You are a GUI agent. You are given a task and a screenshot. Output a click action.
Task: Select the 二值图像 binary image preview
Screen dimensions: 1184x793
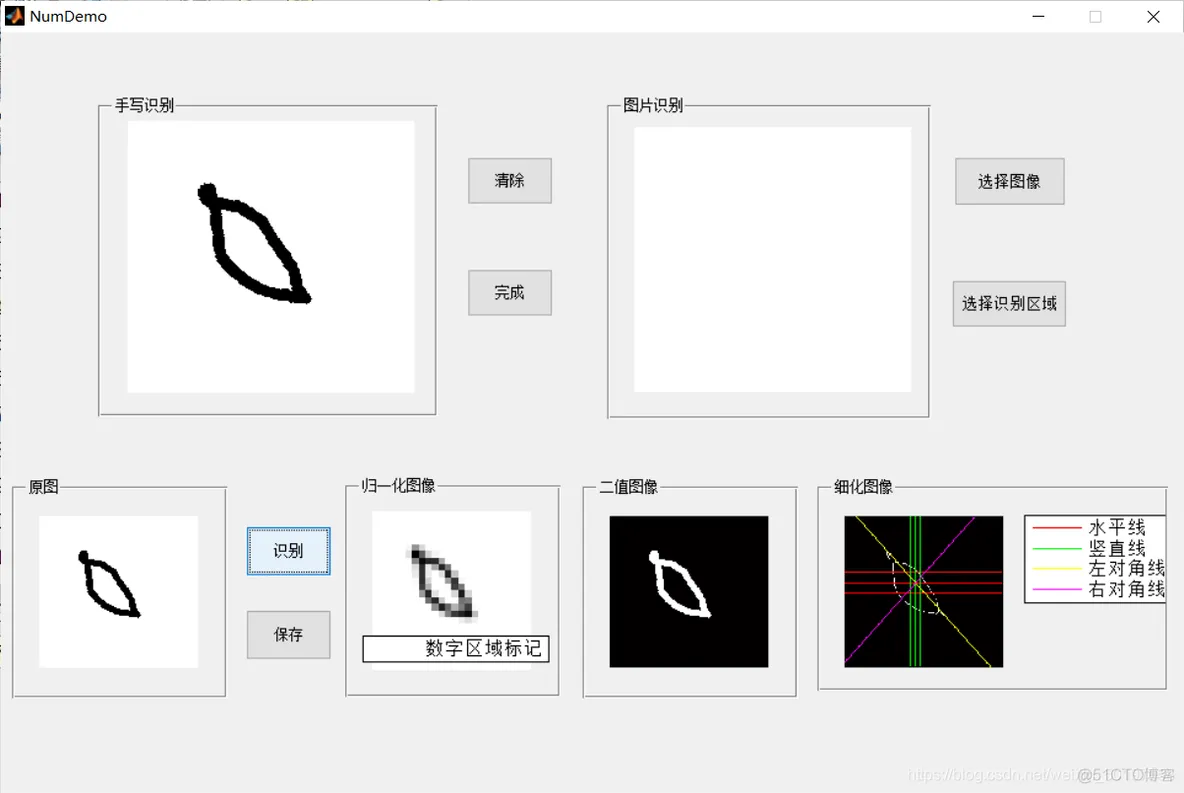689,591
